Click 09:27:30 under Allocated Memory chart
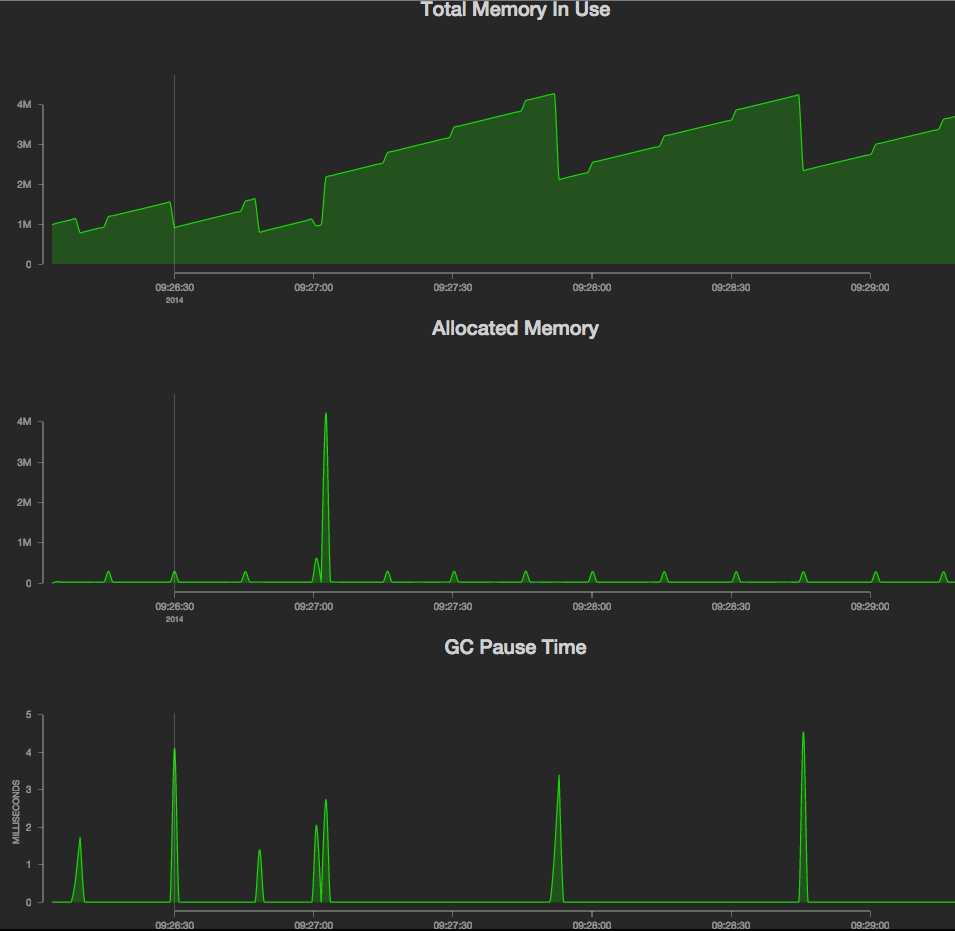The height and width of the screenshot is (931, 955). [453, 606]
